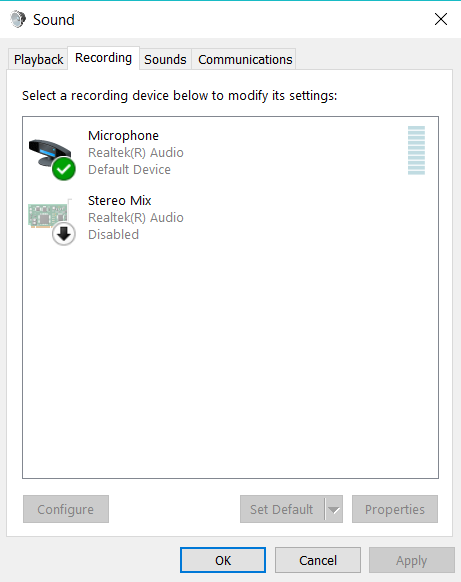Click the Apply button
The height and width of the screenshot is (582, 461).
coord(412,560)
